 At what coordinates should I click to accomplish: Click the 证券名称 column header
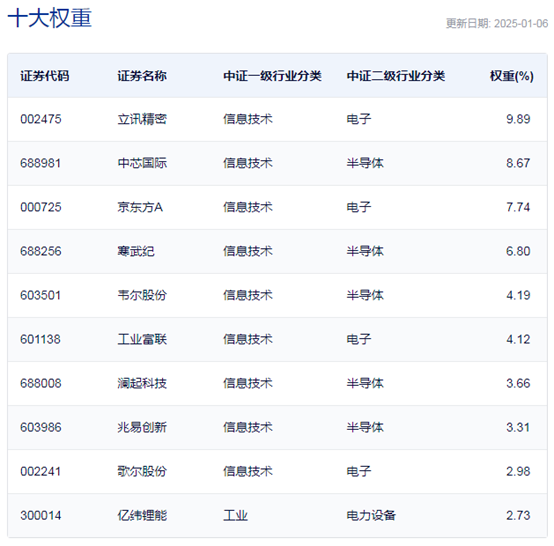click(x=142, y=76)
